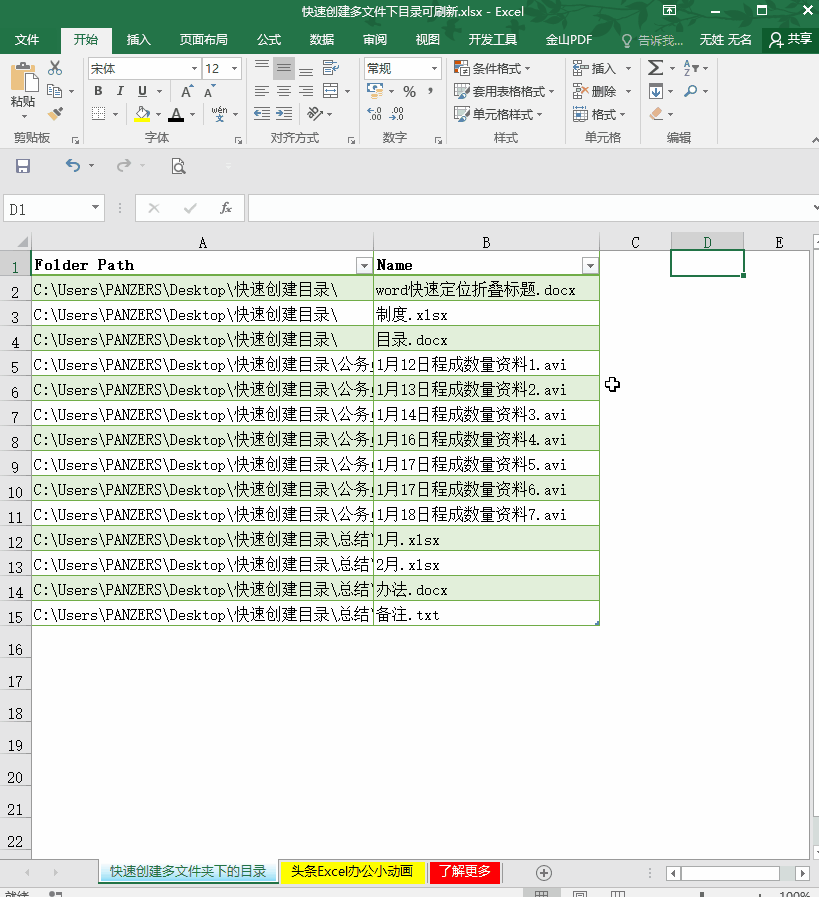Select sheet 头条Excel办公小动画

coord(352,871)
